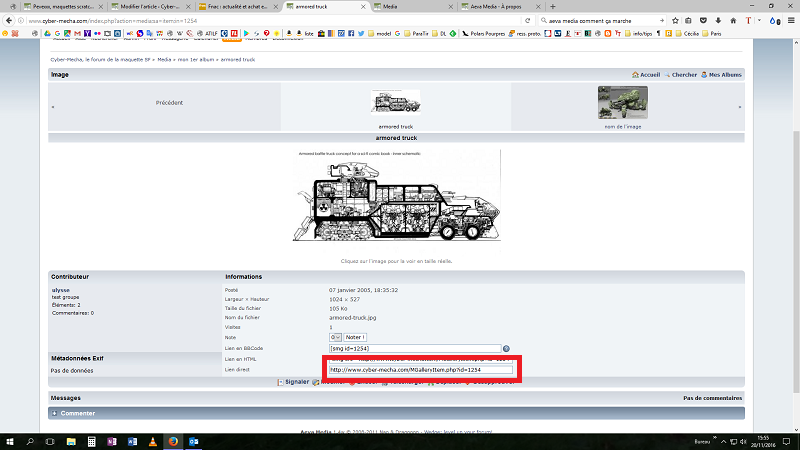Open File Explorer from the taskbar

(x=71, y=441)
